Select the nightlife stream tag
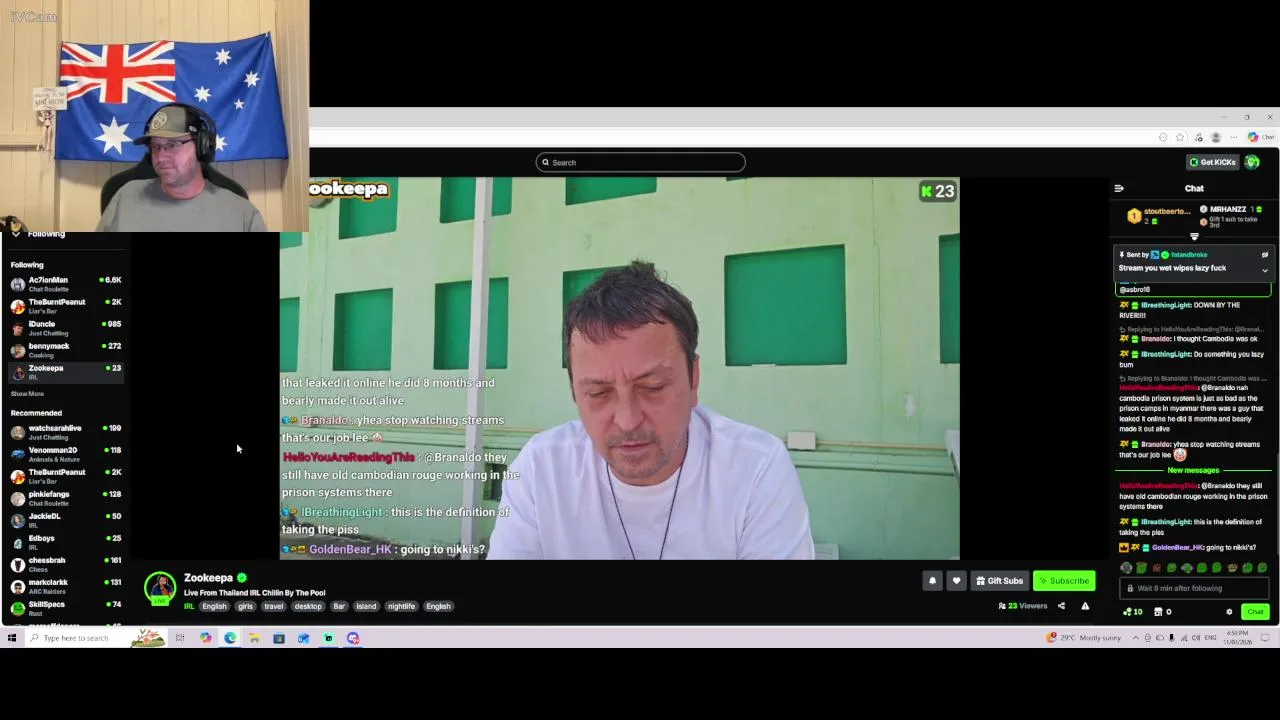 point(401,606)
